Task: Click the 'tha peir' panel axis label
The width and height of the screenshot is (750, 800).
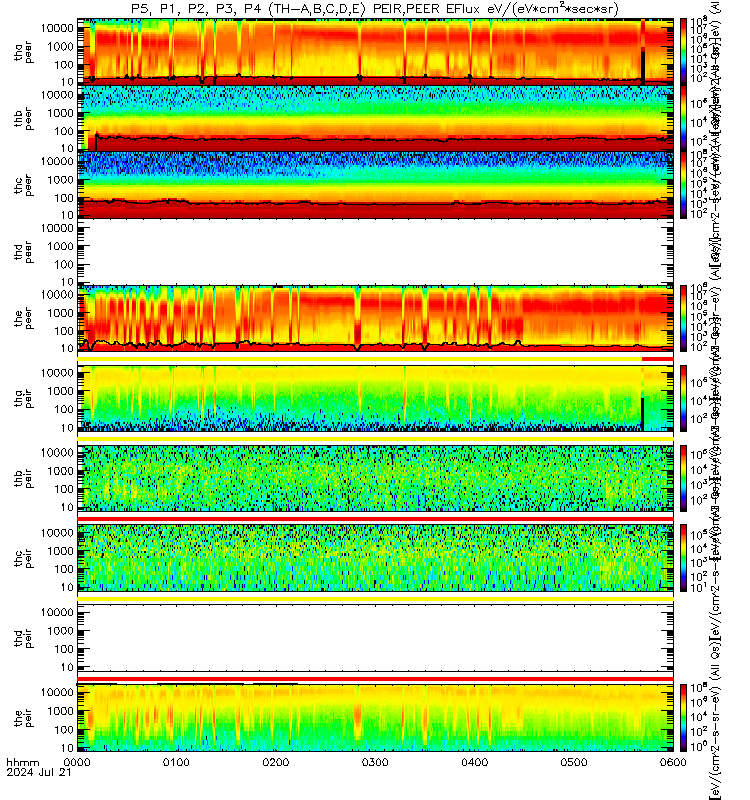Action: (23, 398)
